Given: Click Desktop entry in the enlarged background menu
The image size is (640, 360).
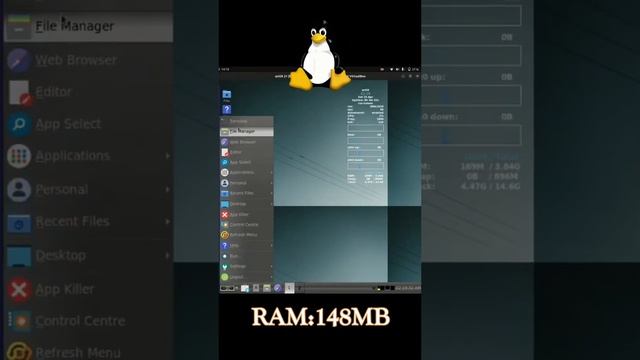Looking at the screenshot, I should tap(89, 256).
